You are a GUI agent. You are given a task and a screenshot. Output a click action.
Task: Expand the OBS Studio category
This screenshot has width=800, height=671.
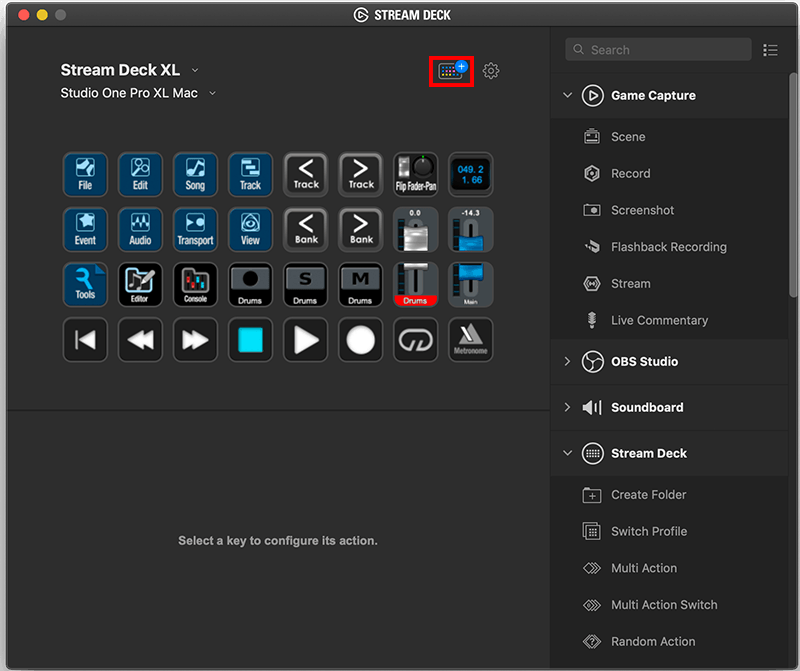[568, 361]
